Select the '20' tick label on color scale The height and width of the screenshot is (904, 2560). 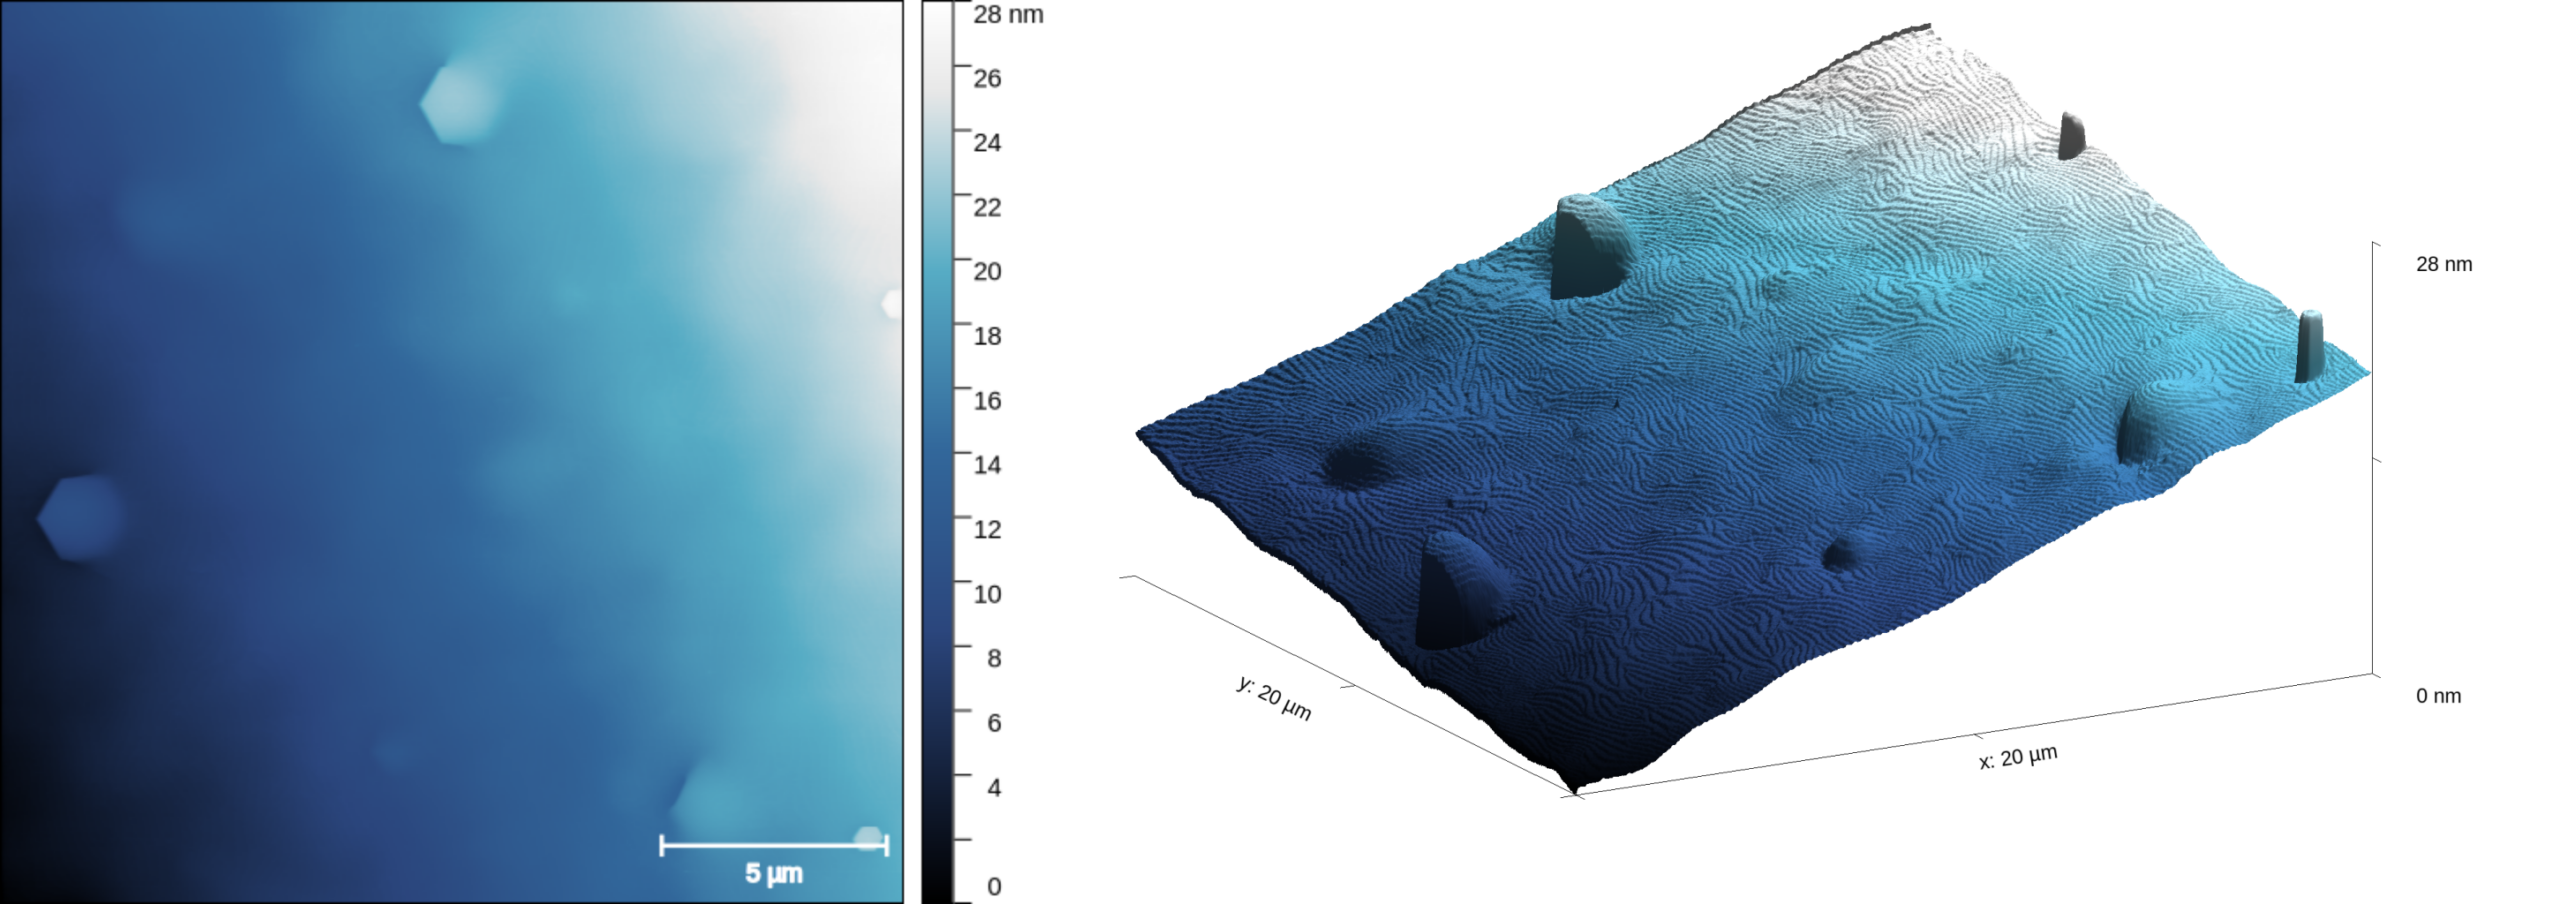click(x=987, y=271)
